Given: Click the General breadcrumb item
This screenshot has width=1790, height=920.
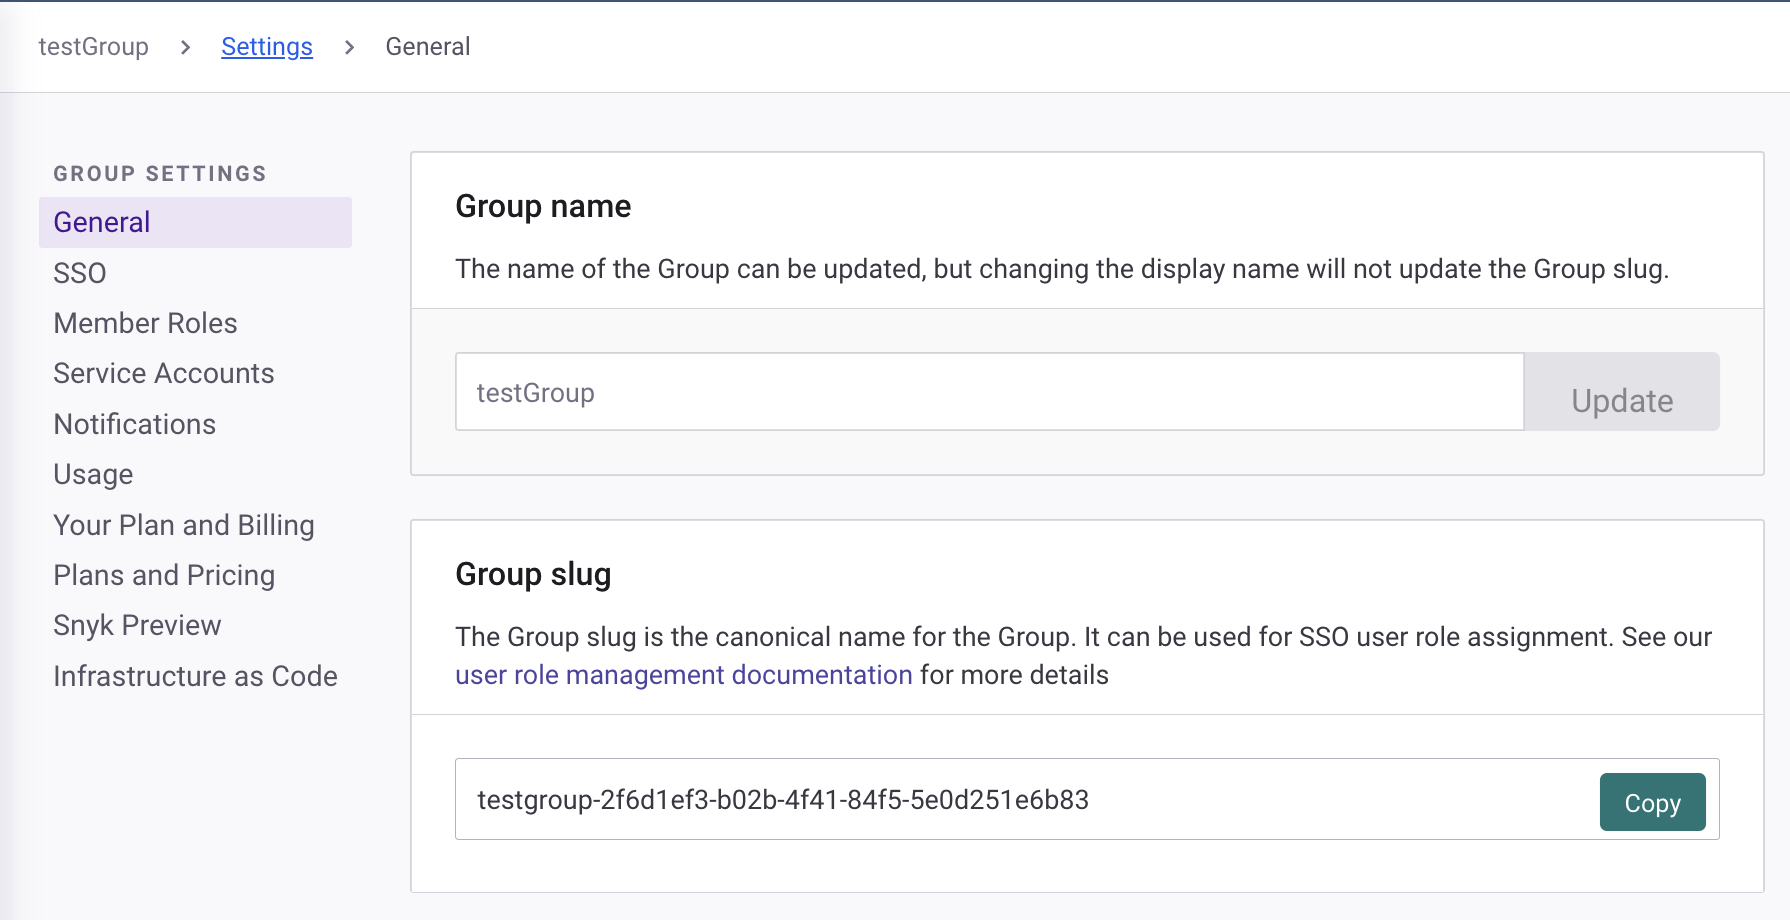Looking at the screenshot, I should (x=427, y=47).
